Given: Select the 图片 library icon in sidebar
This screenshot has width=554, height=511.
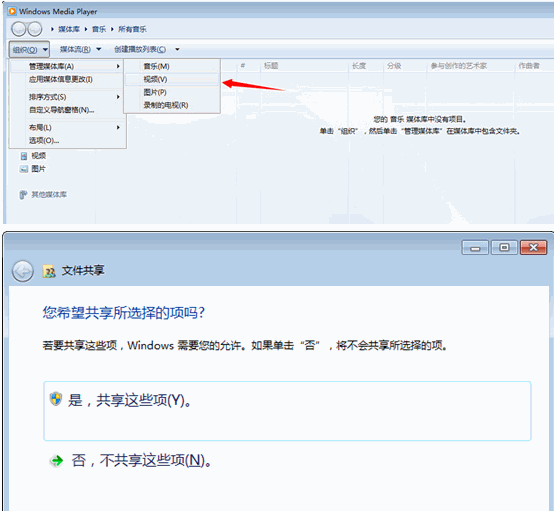Looking at the screenshot, I should tap(24, 169).
